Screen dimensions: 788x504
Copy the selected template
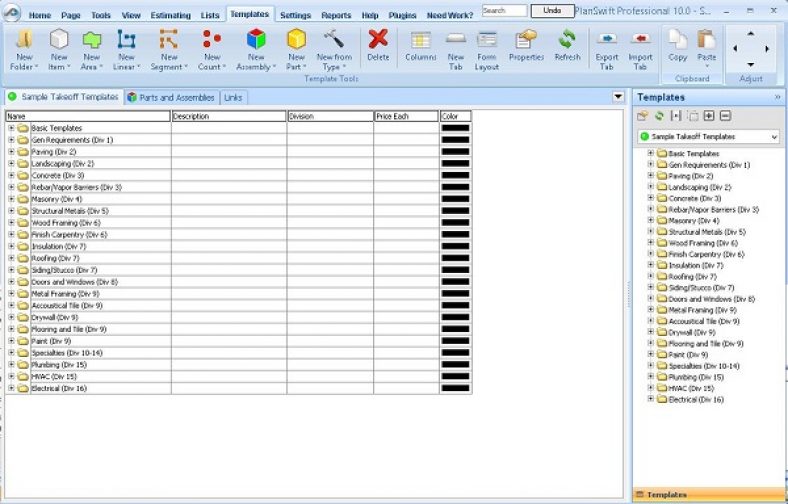pos(677,45)
